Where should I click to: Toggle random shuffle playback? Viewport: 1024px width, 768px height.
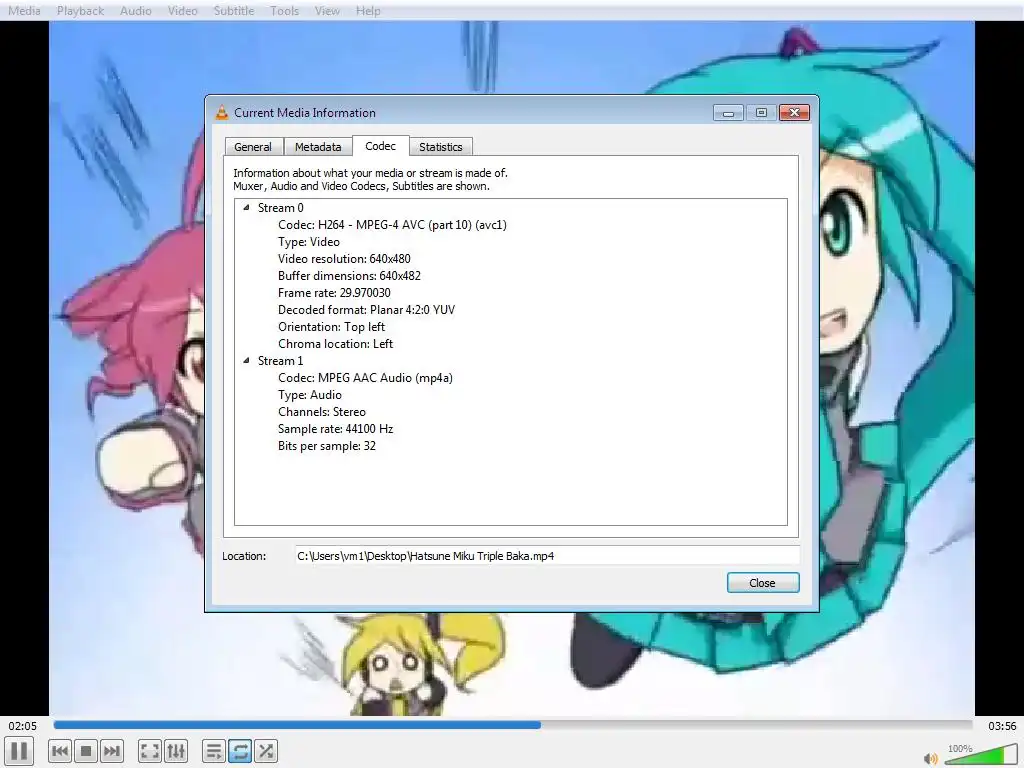[x=266, y=751]
